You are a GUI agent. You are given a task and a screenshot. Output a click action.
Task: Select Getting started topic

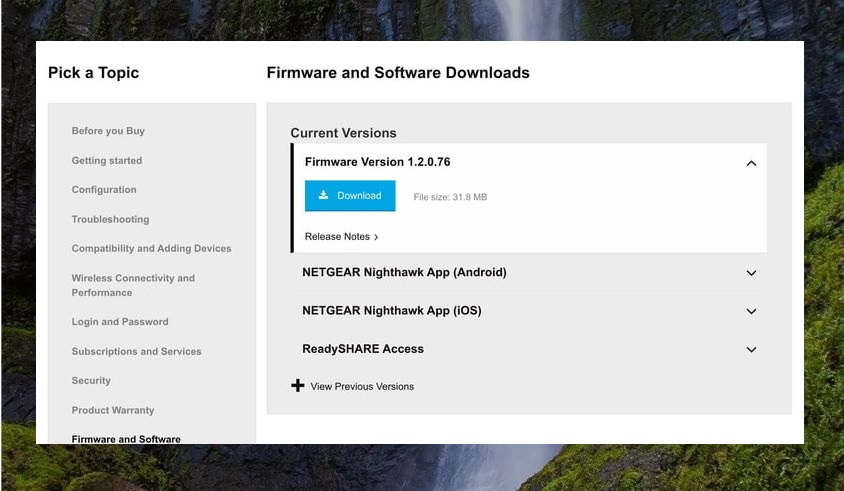coord(107,160)
